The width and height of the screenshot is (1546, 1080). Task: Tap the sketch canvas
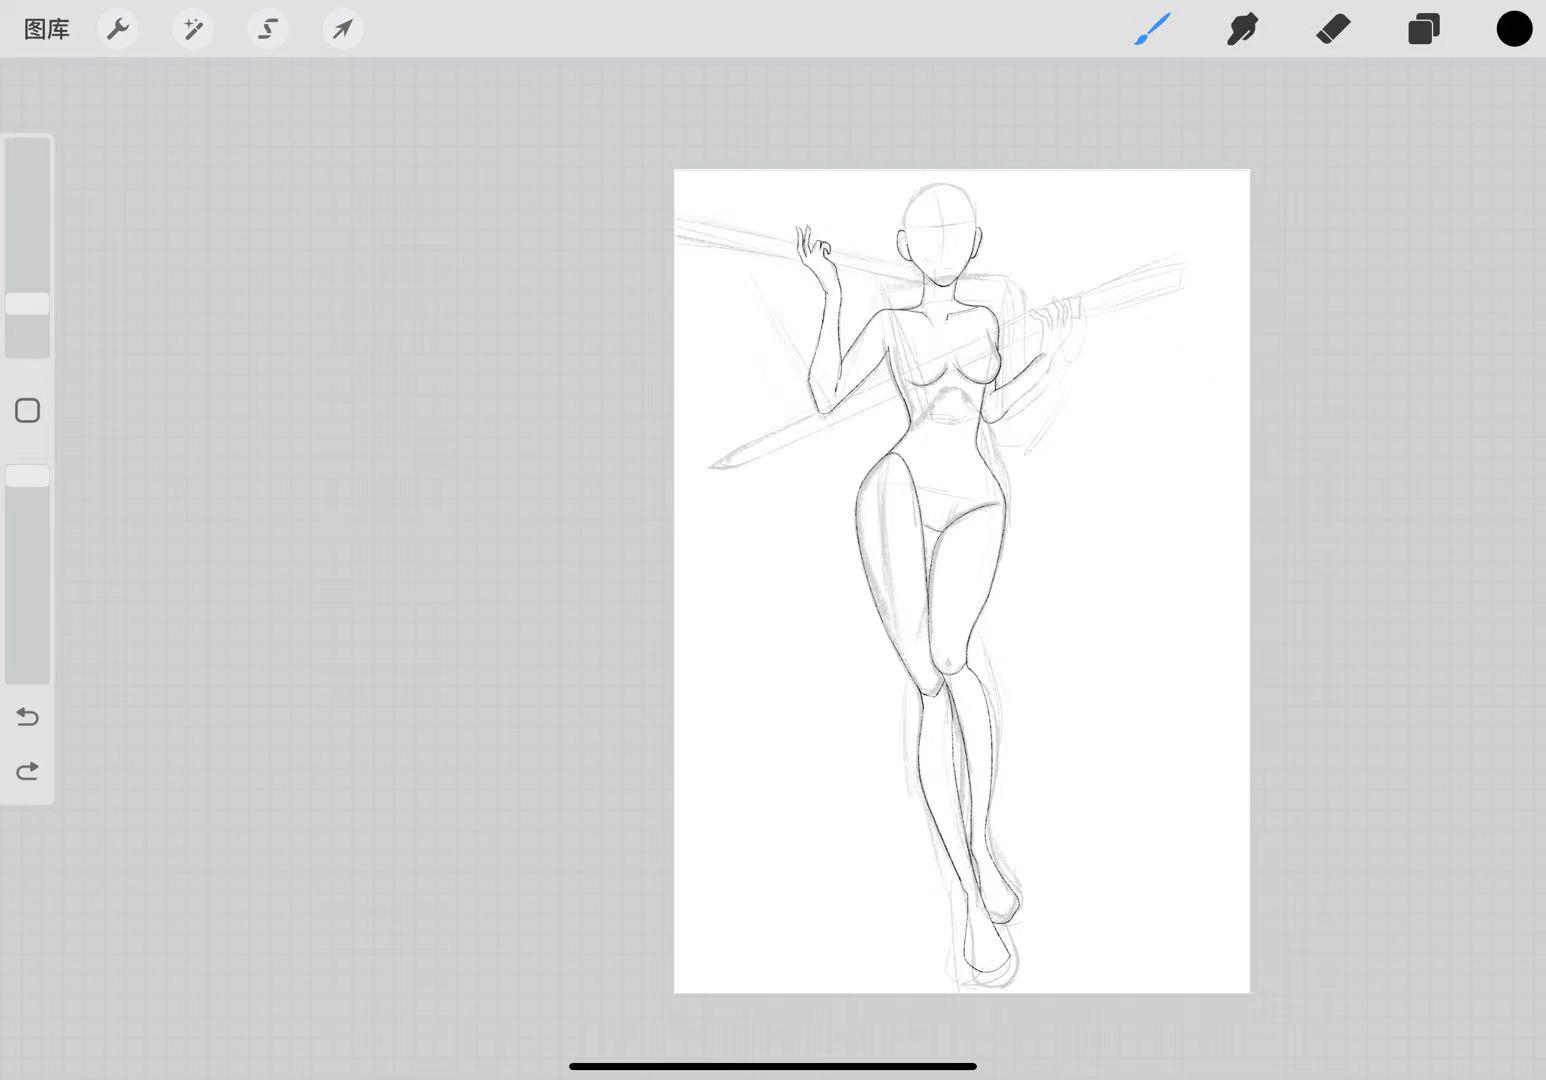(x=962, y=581)
